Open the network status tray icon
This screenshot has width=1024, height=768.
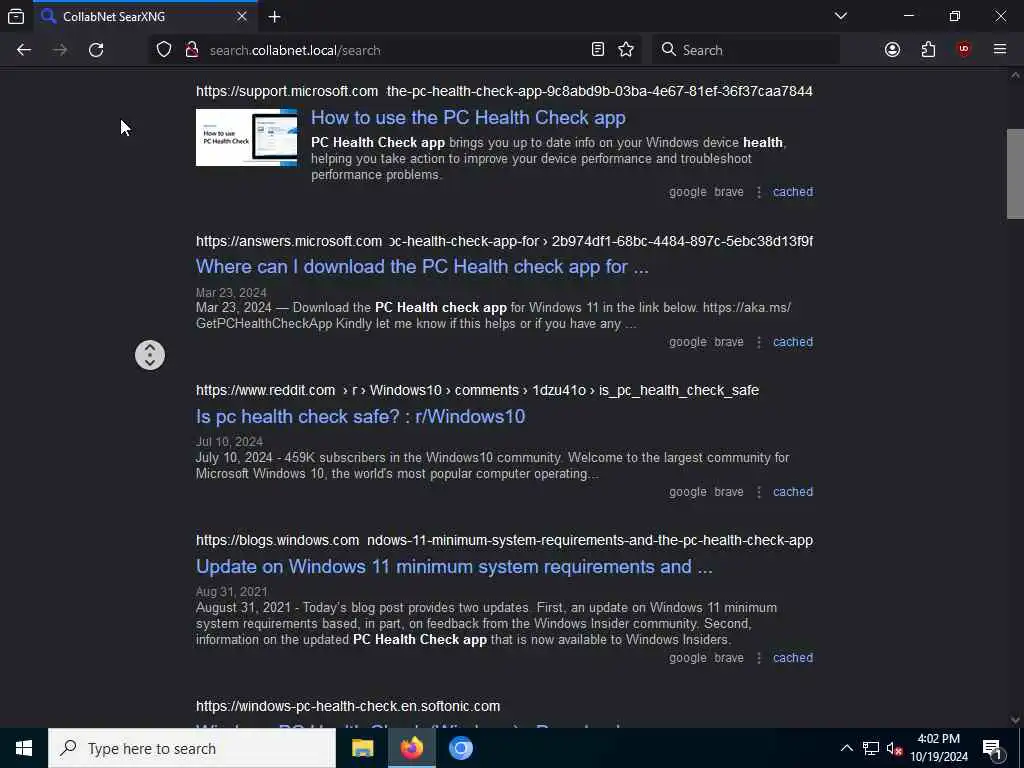(x=871, y=748)
